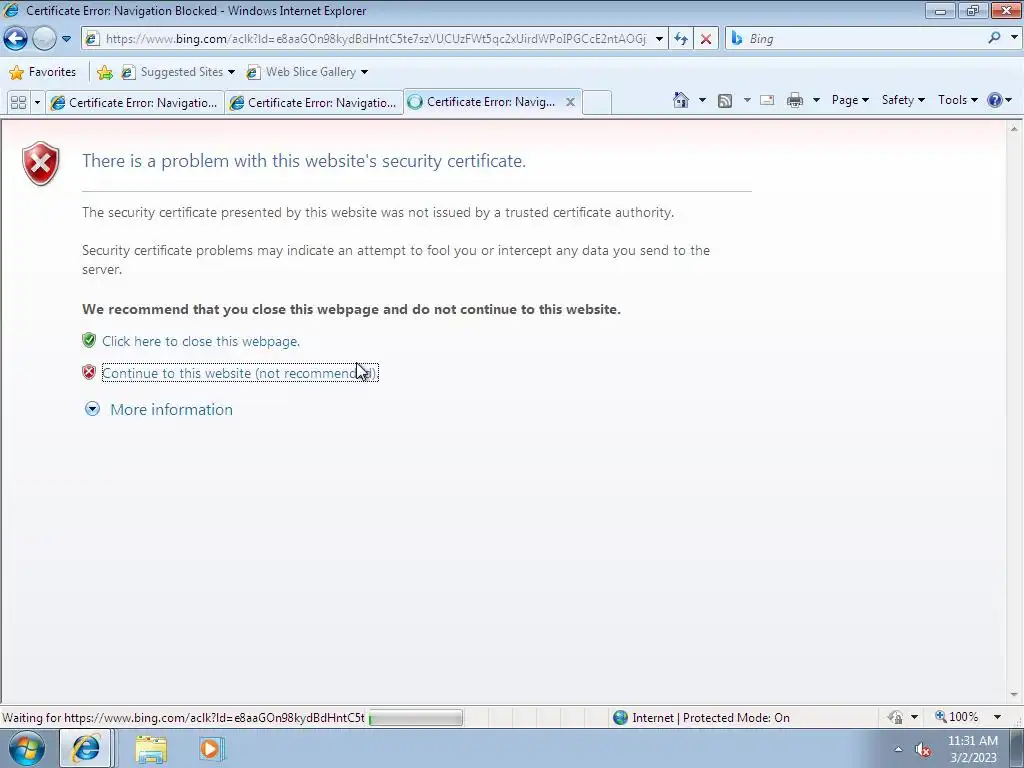
Task: Click the Print icon
Action: click(x=795, y=100)
